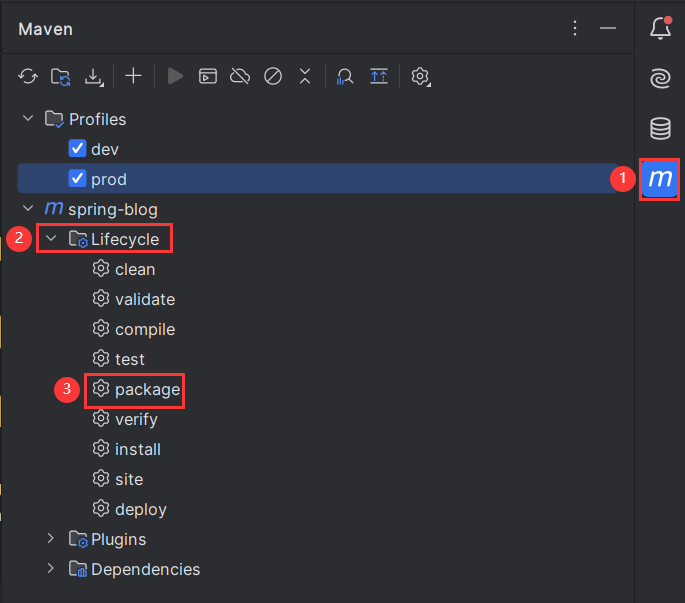Image resolution: width=685 pixels, height=603 pixels.
Task: Uncheck the prod profile checkbox
Action: click(77, 178)
